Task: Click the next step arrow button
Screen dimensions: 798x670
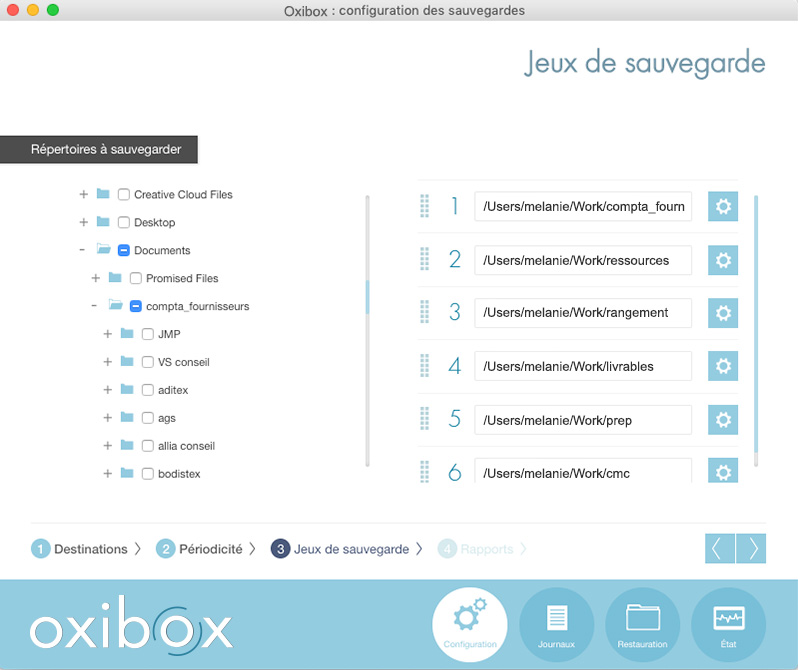Action: pos(751,549)
